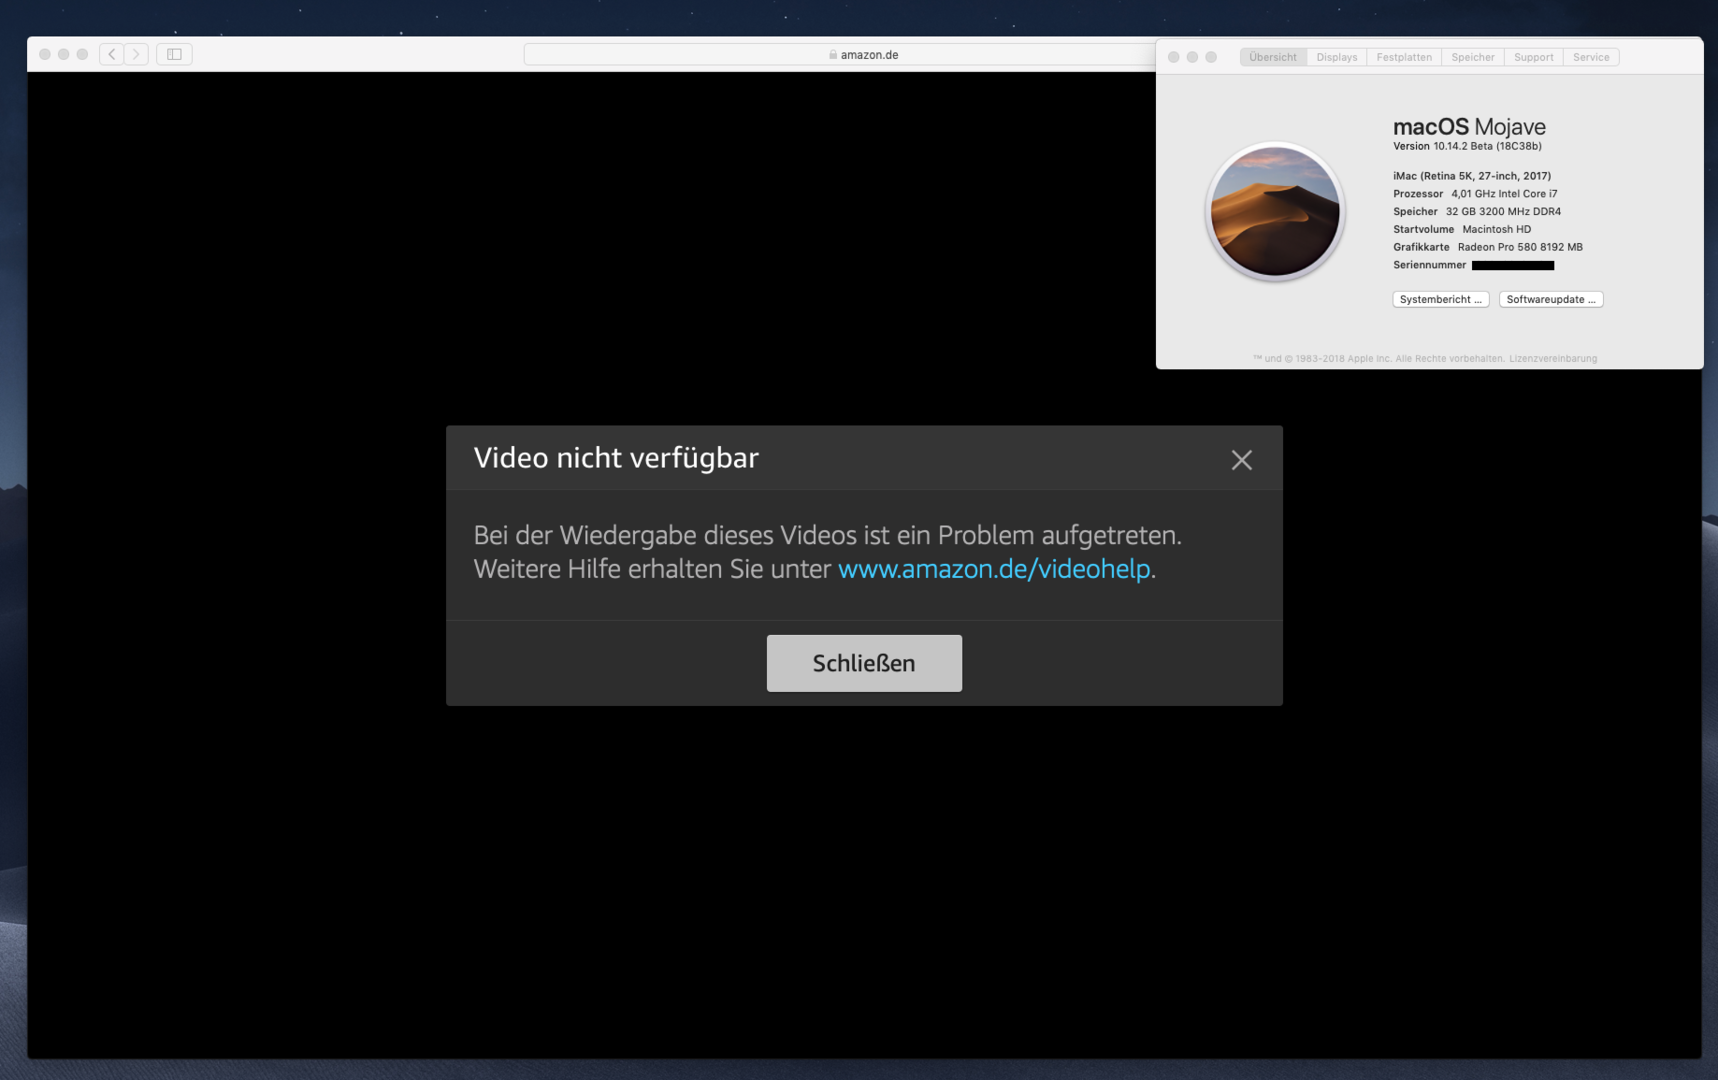
Task: Zoom the About This Mac window
Action: tap(1211, 57)
